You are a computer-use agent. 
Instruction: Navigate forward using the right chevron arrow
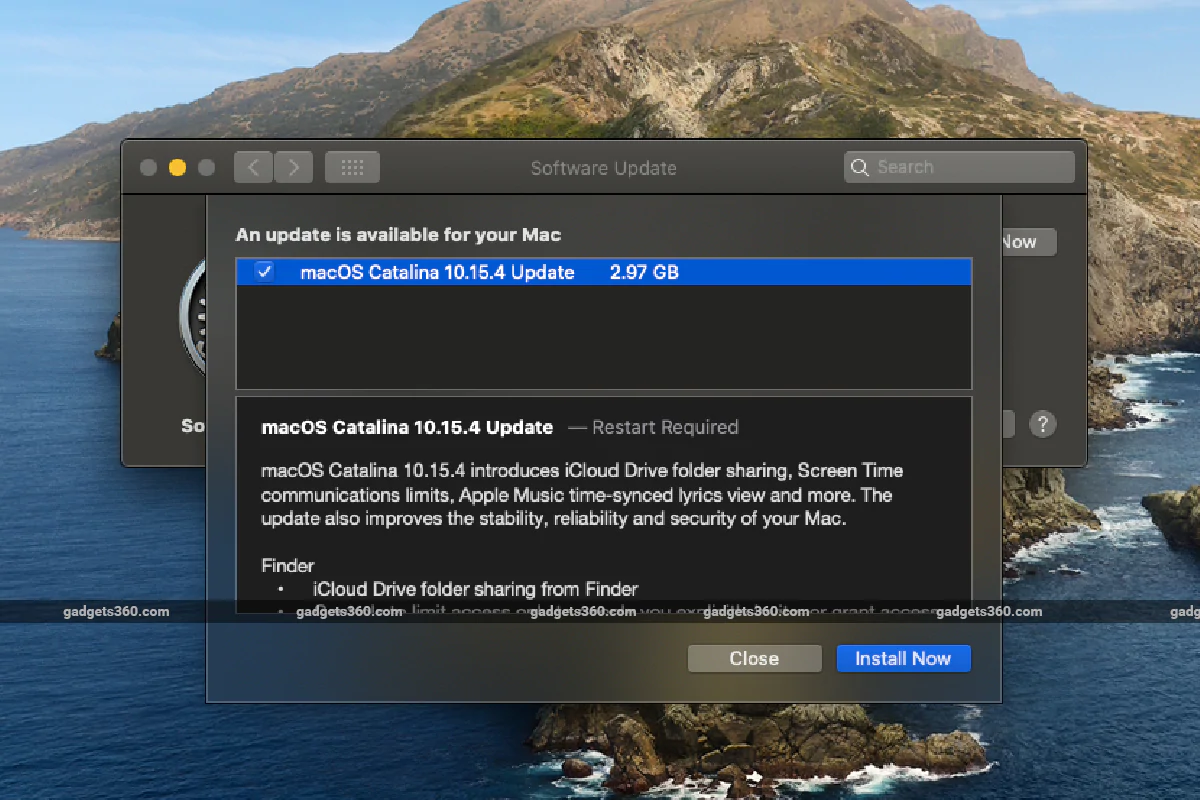coord(293,167)
